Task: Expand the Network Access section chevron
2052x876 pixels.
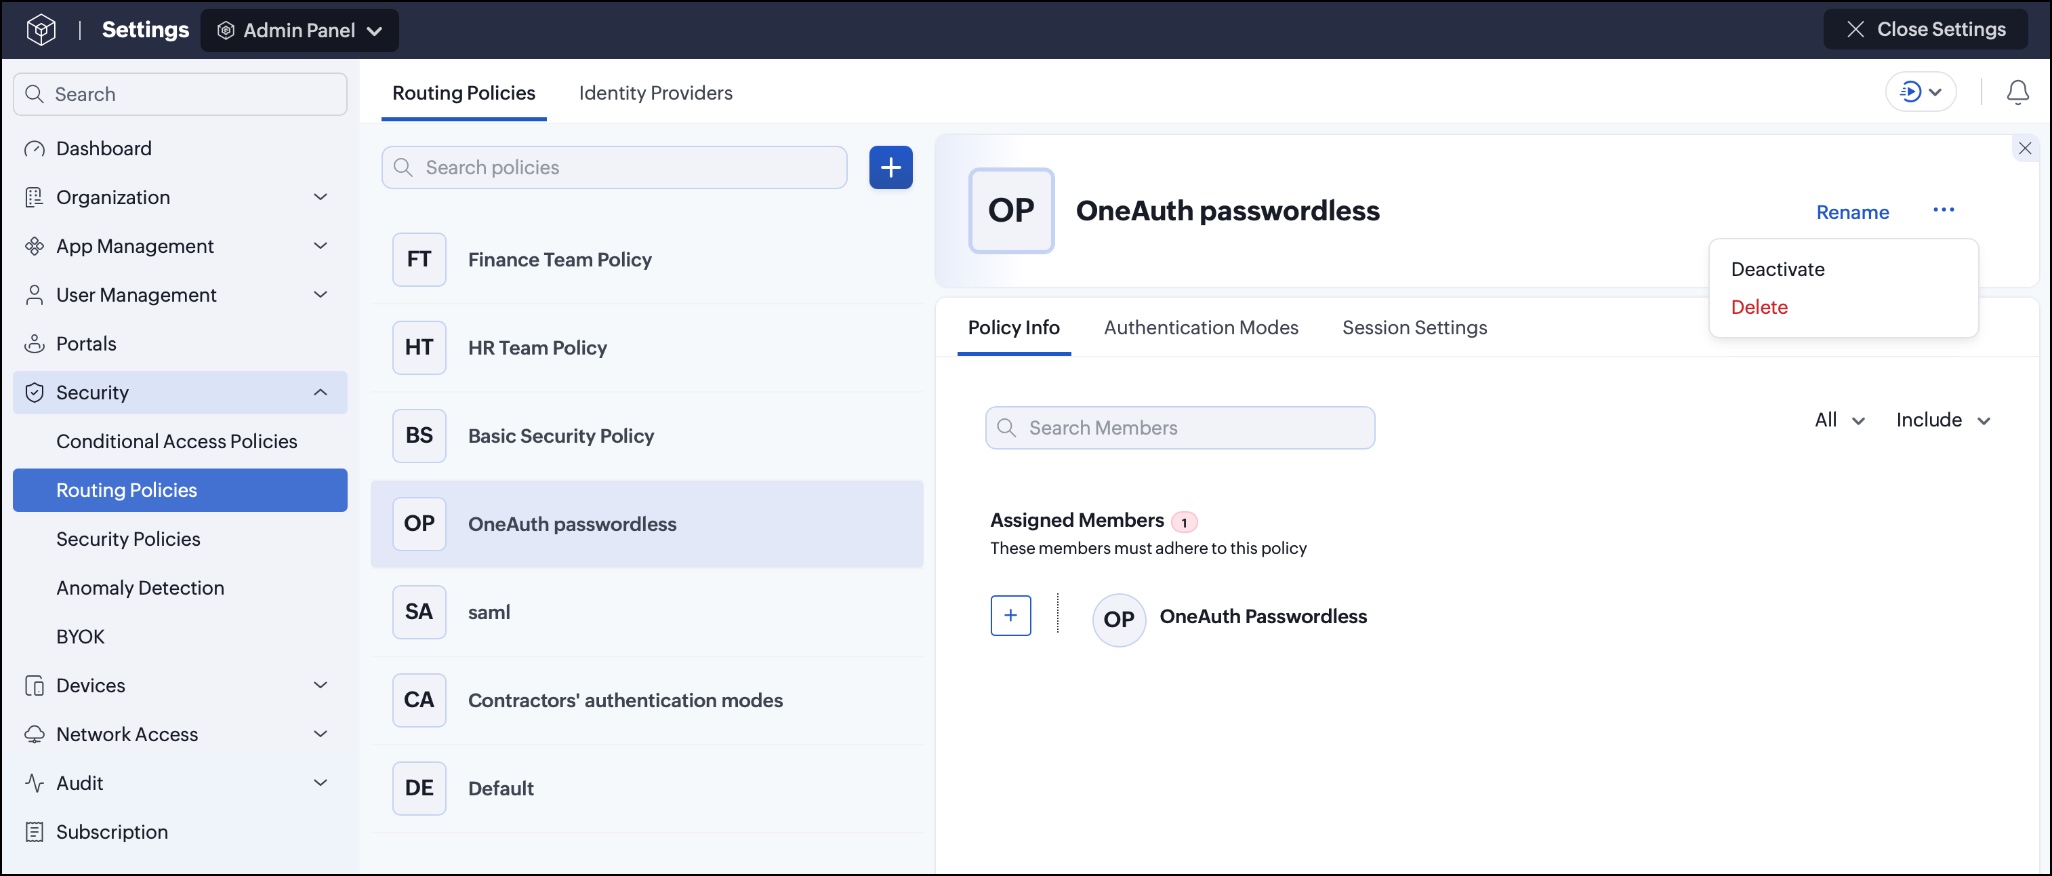Action: (321, 734)
